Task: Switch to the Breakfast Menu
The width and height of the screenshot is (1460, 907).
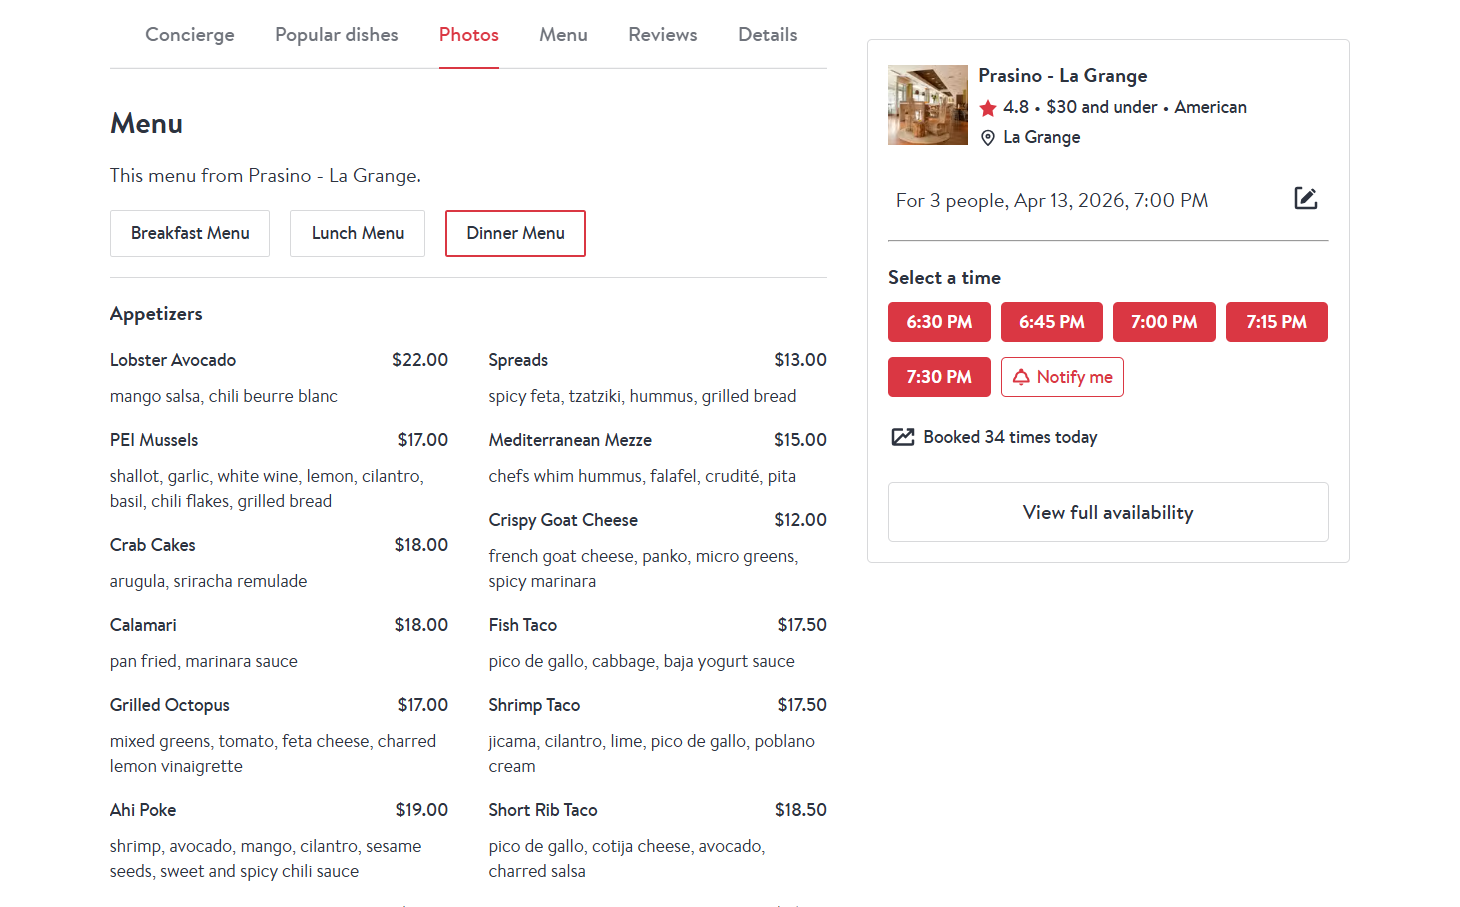Action: (x=190, y=233)
